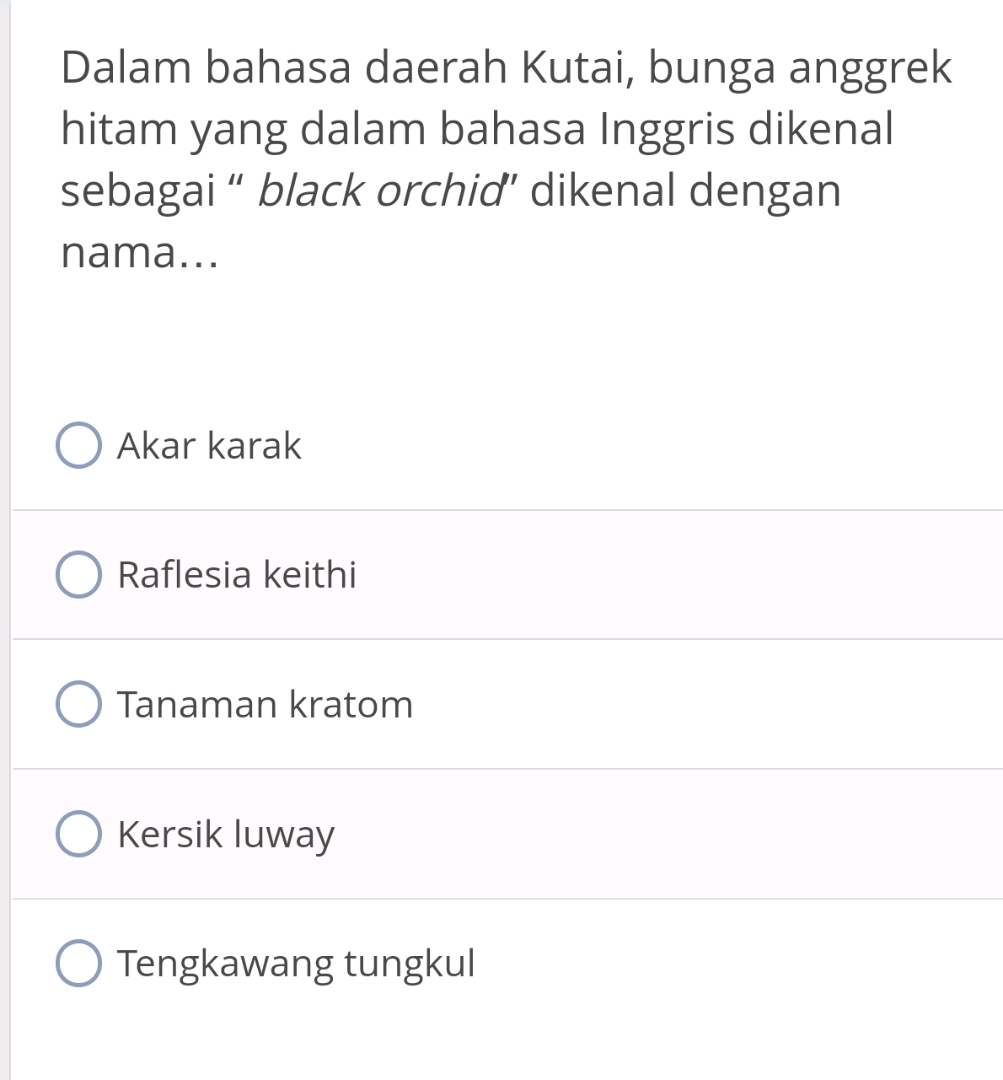
Task: Select the "Akar karak" radio button
Action: (79, 445)
